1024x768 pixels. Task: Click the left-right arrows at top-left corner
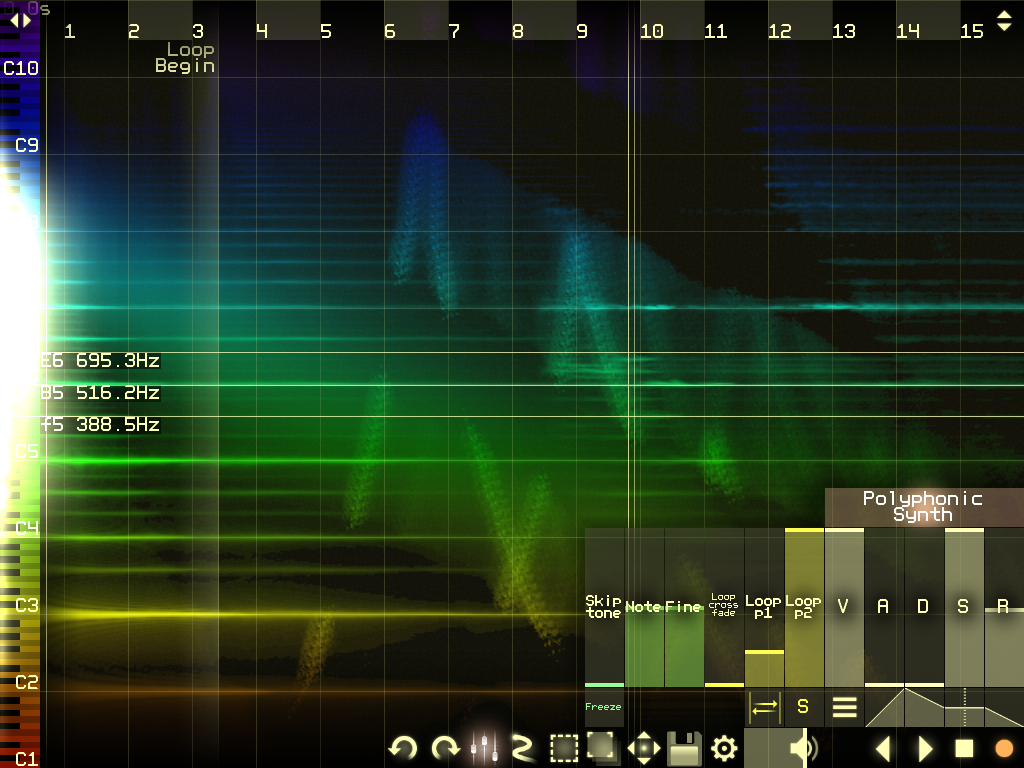pos(20,20)
